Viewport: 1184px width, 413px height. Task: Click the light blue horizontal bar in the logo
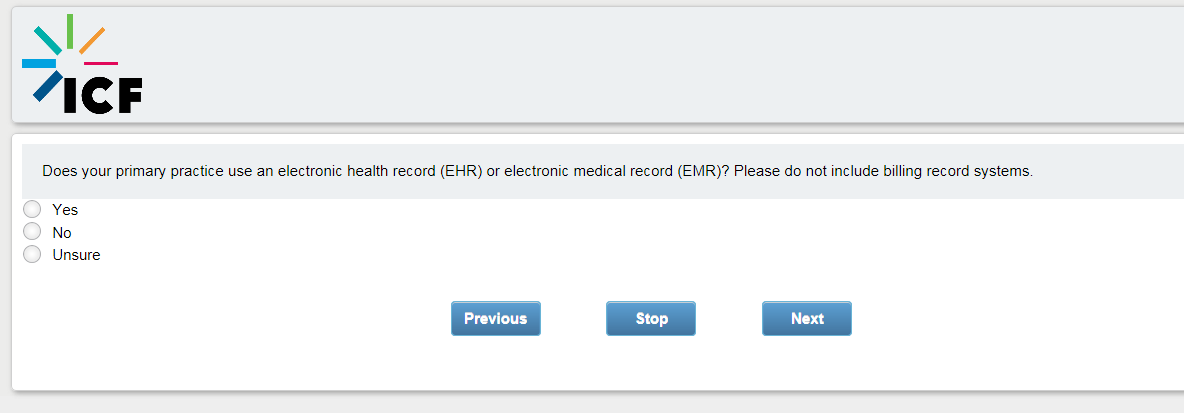pyautogui.click(x=39, y=64)
